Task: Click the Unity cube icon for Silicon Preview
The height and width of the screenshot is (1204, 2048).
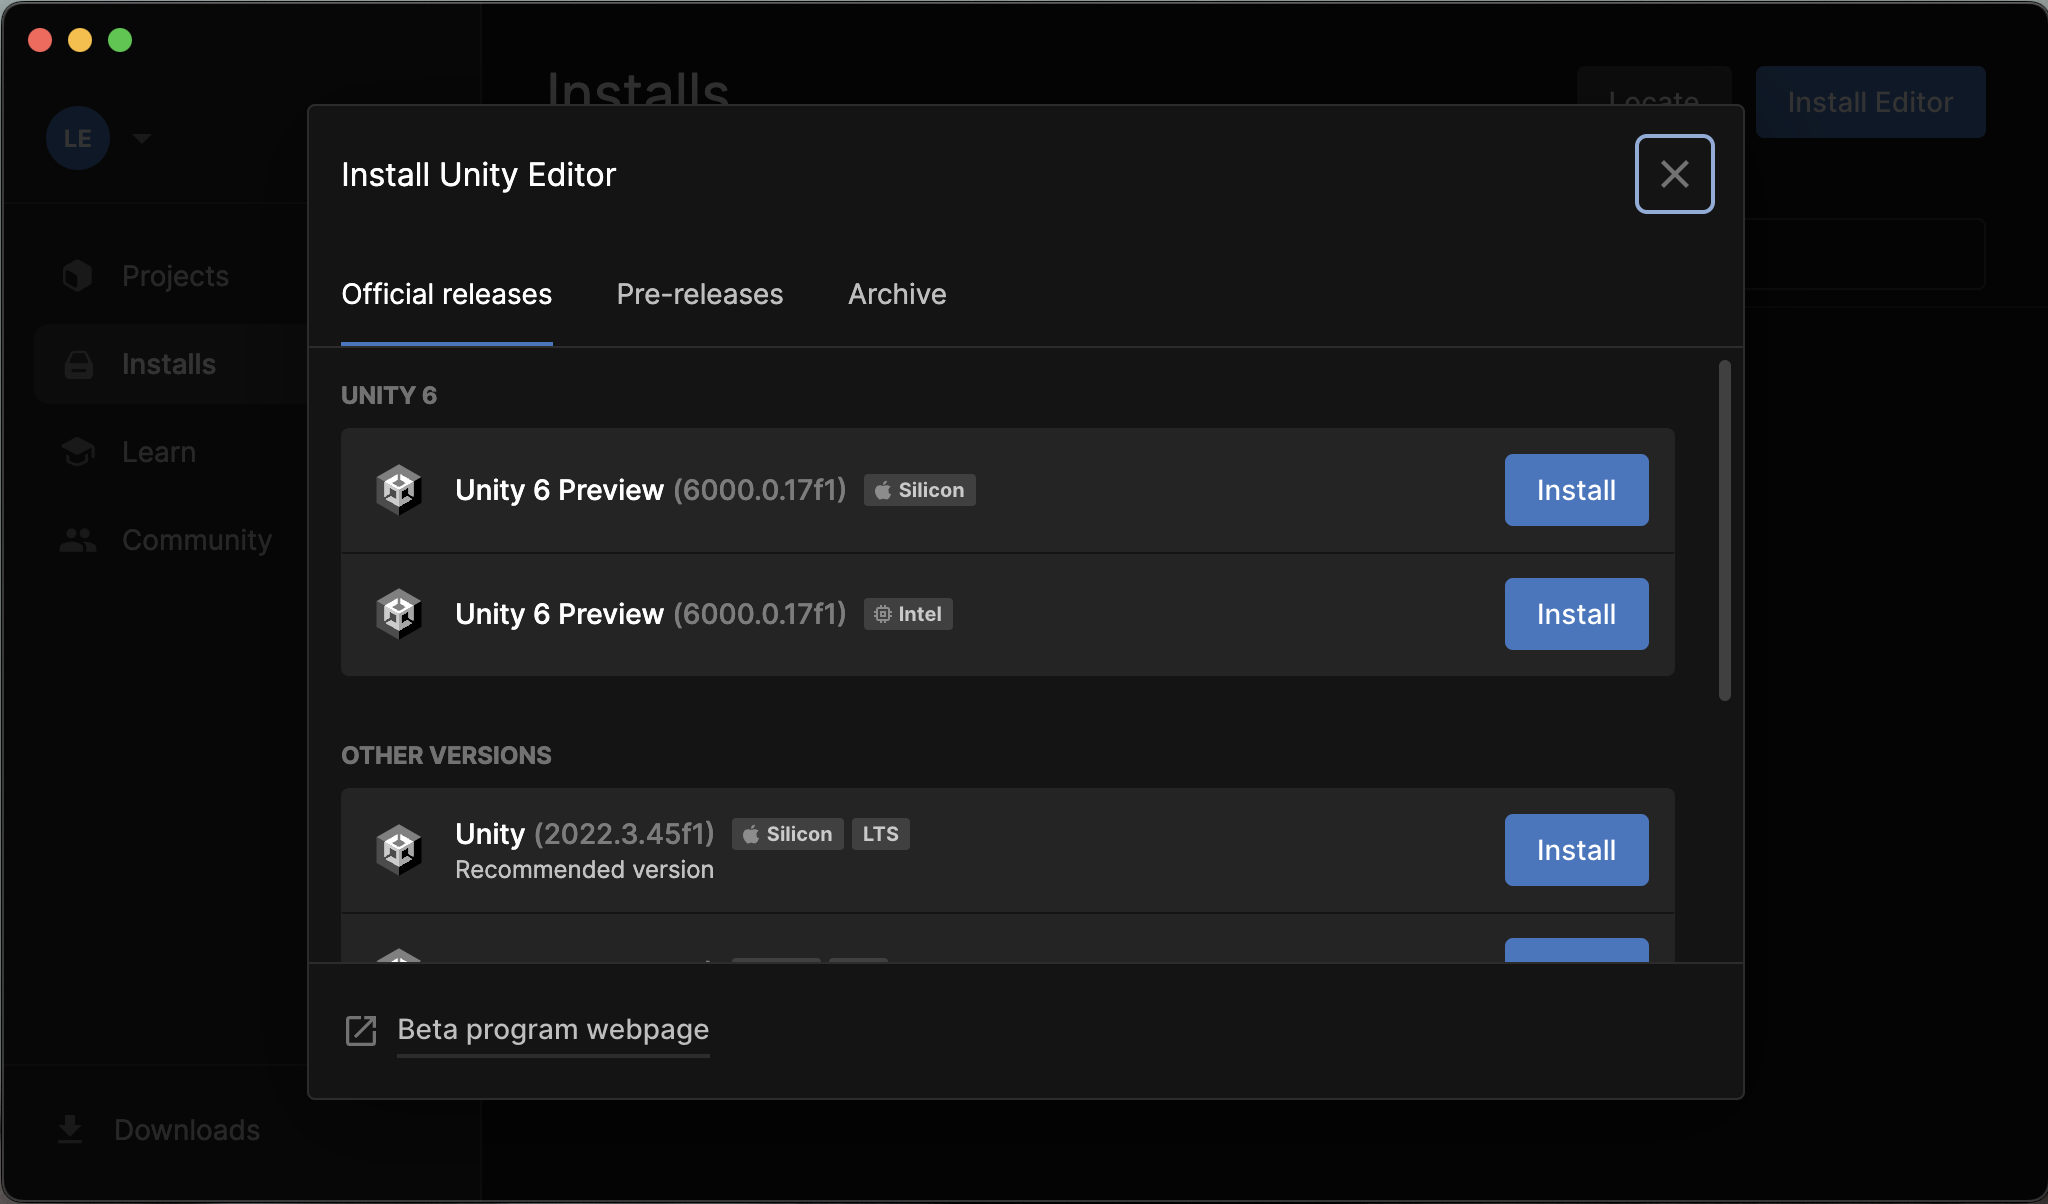Action: (x=399, y=490)
